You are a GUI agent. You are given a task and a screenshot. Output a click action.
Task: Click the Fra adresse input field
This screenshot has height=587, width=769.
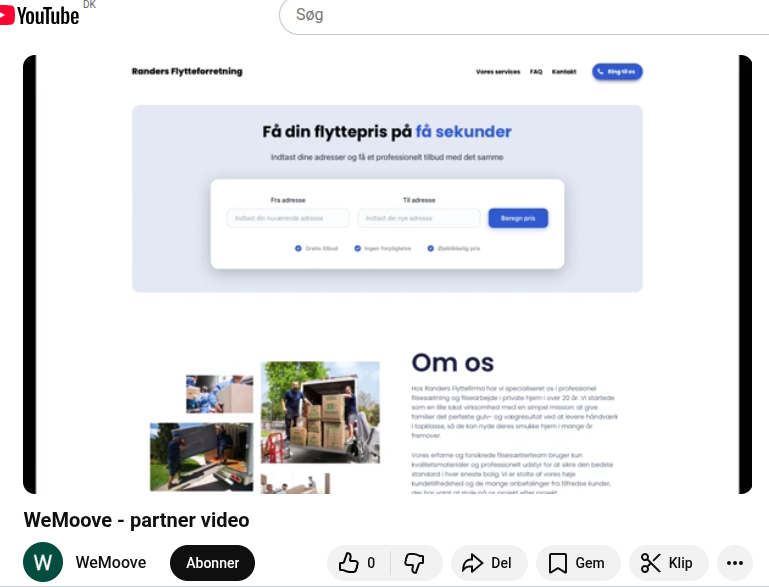tap(288, 218)
